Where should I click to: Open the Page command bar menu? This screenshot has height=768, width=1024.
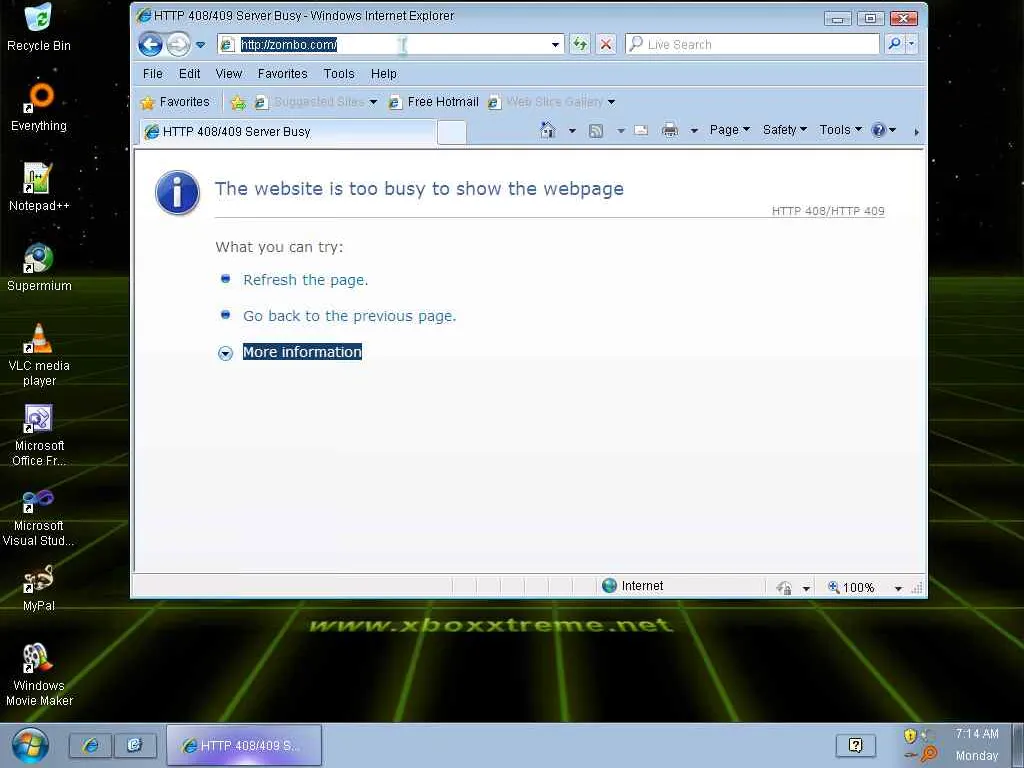pyautogui.click(x=729, y=130)
